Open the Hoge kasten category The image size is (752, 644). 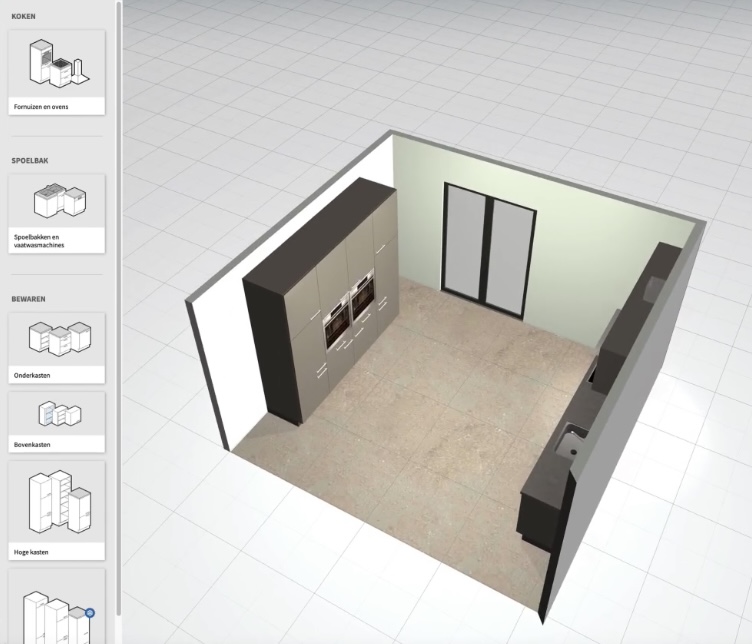point(57,508)
